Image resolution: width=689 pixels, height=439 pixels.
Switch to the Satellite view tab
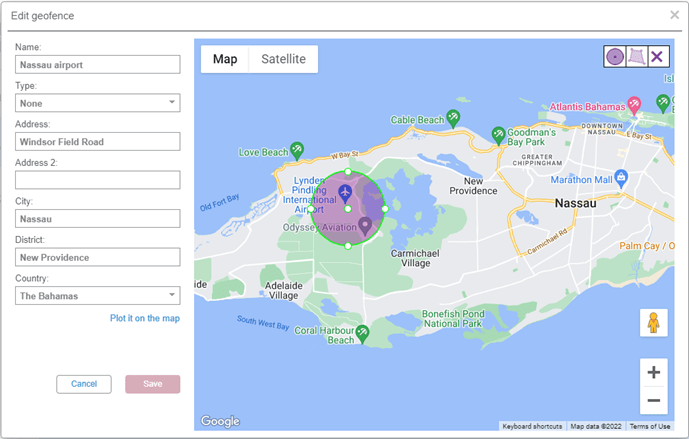pos(283,59)
